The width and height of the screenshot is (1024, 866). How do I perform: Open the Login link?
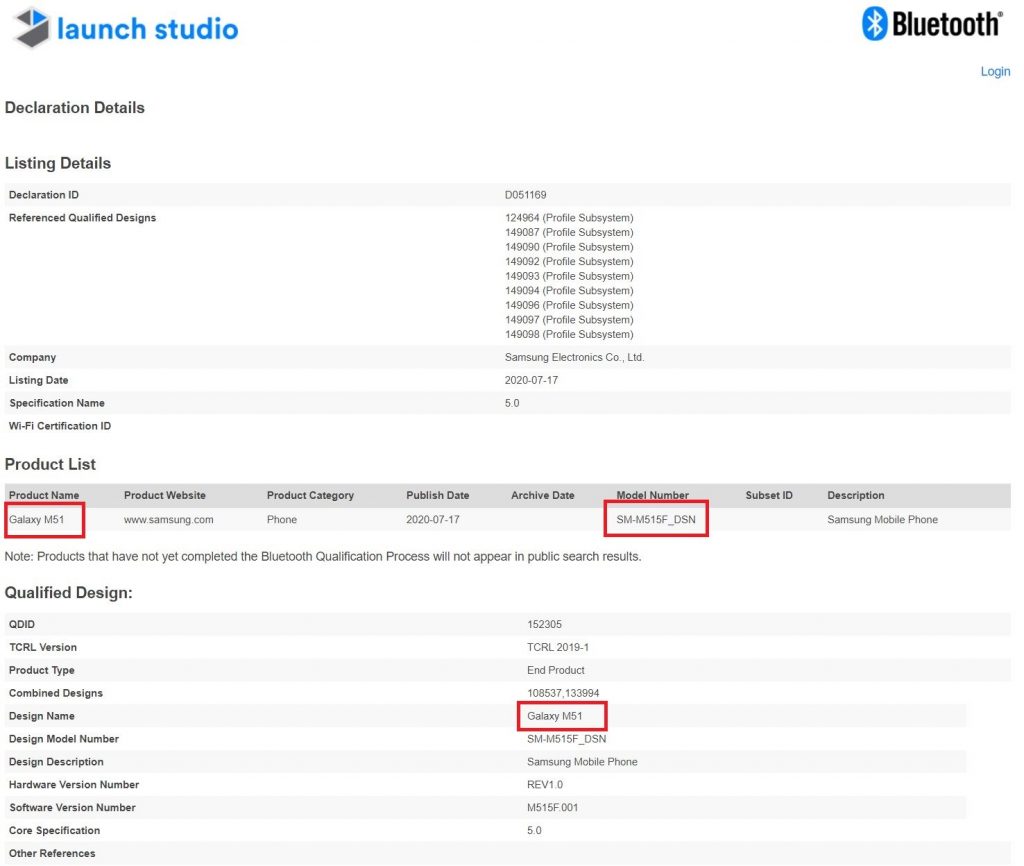pyautogui.click(x=995, y=71)
